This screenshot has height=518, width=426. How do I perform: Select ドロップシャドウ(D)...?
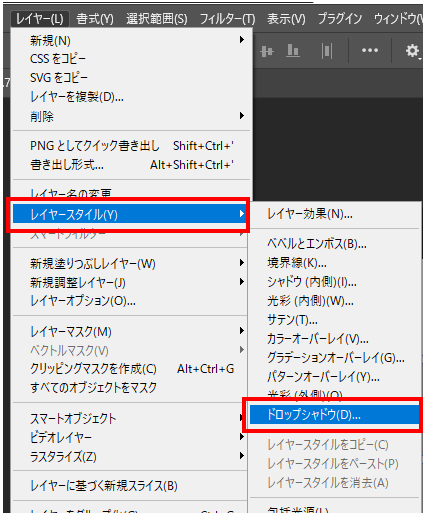point(334,415)
